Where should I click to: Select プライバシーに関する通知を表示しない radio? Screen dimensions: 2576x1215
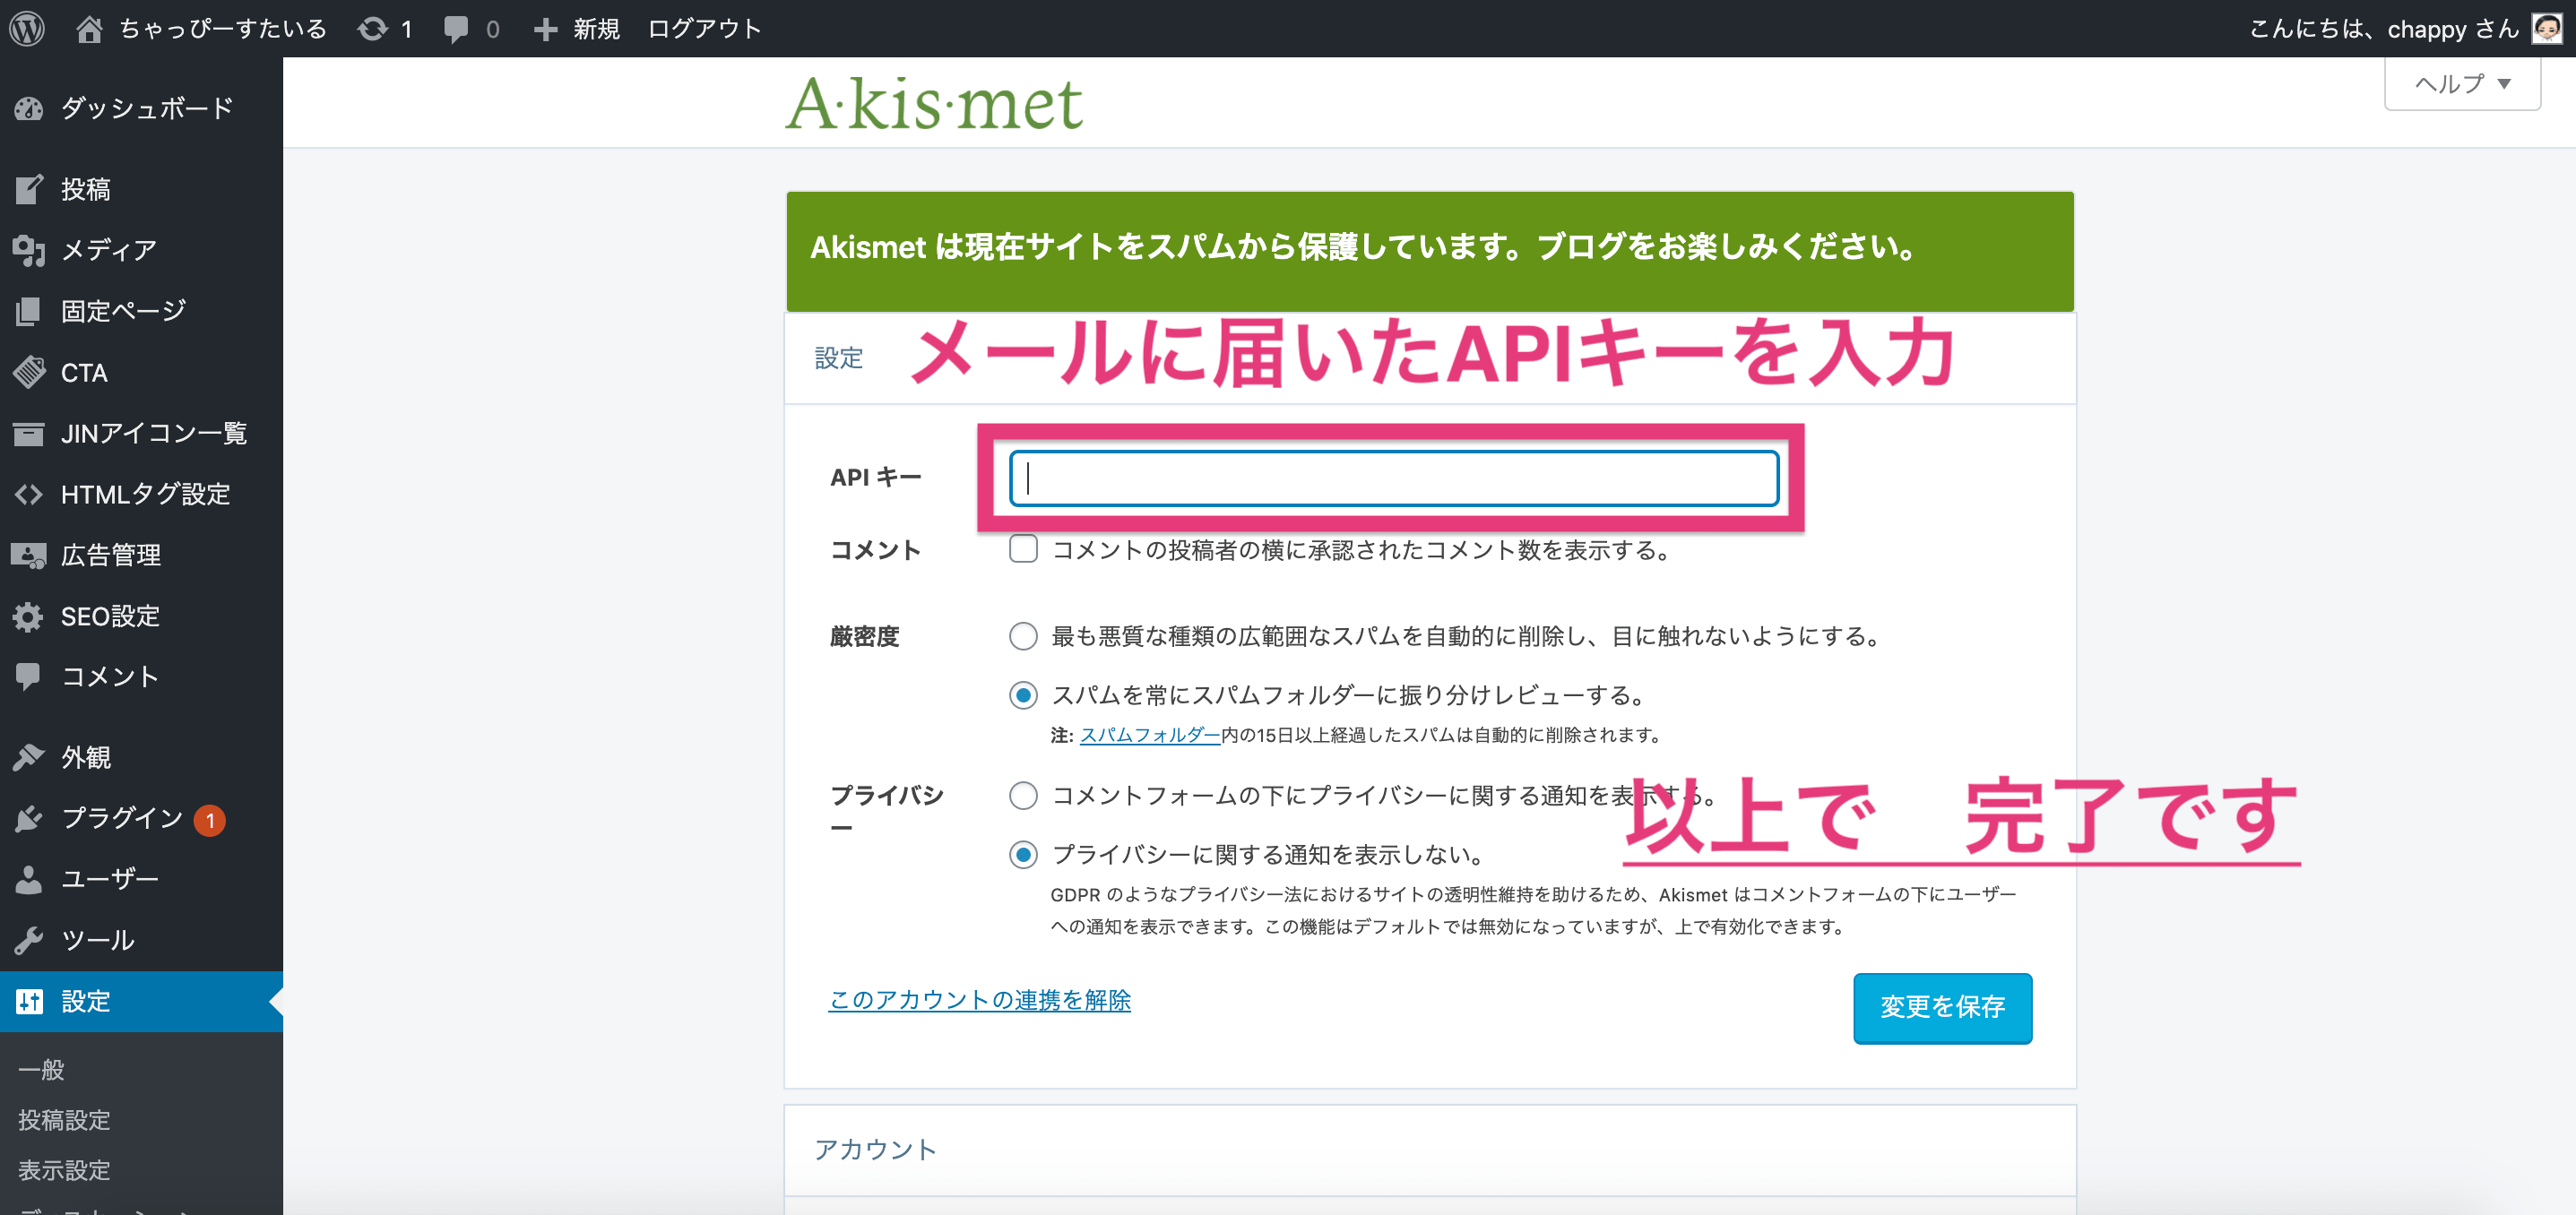(x=1023, y=855)
